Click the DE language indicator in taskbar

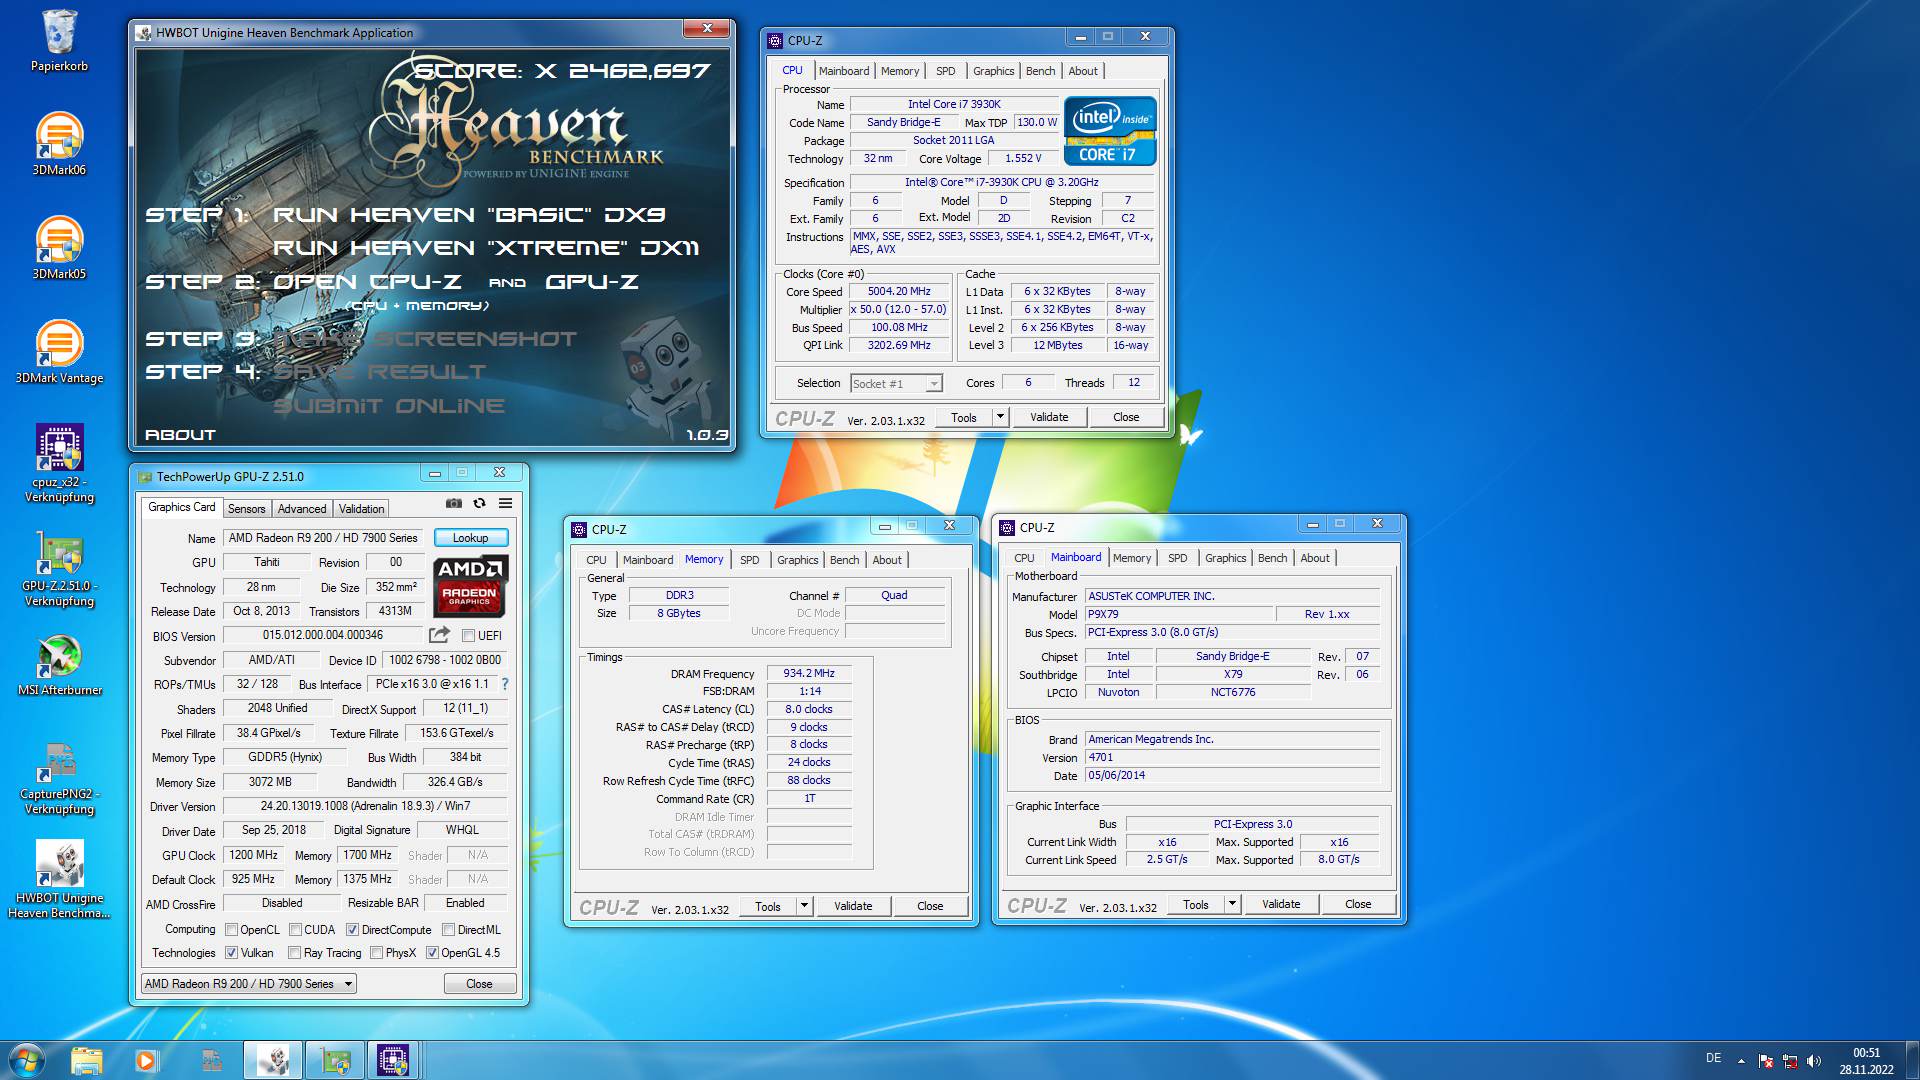point(1713,1058)
